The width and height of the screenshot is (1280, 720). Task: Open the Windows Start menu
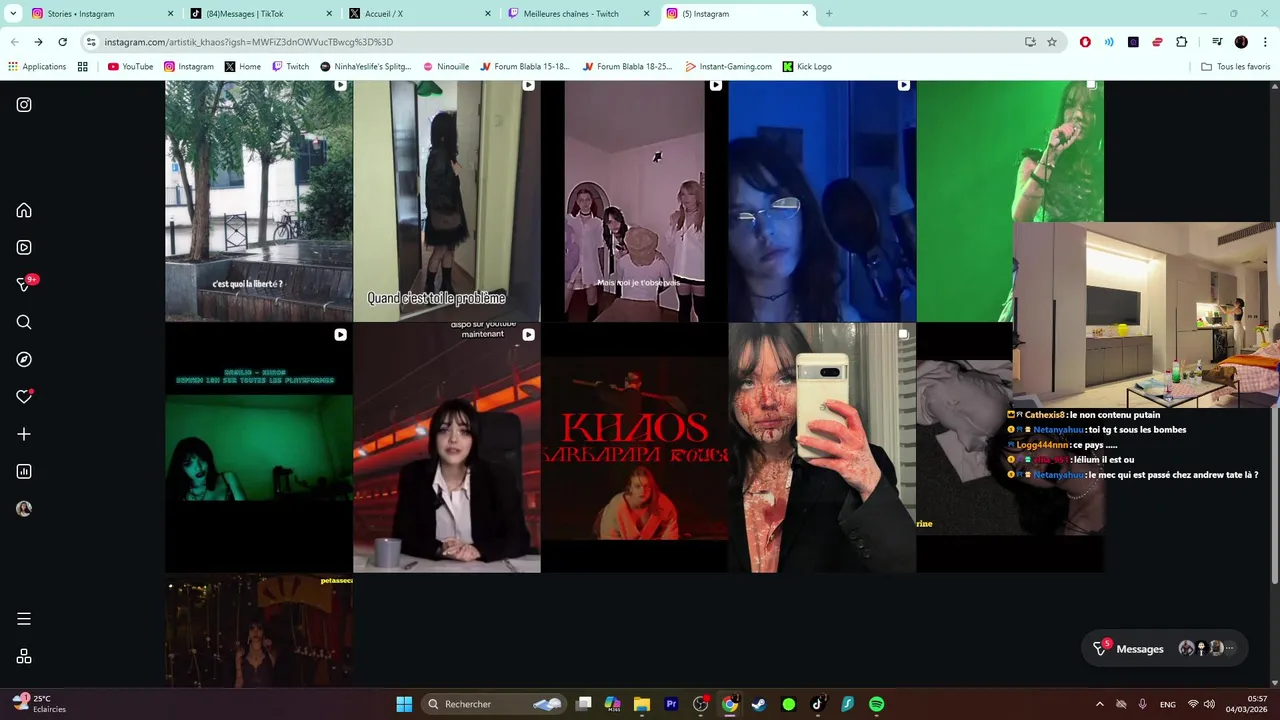(x=404, y=704)
